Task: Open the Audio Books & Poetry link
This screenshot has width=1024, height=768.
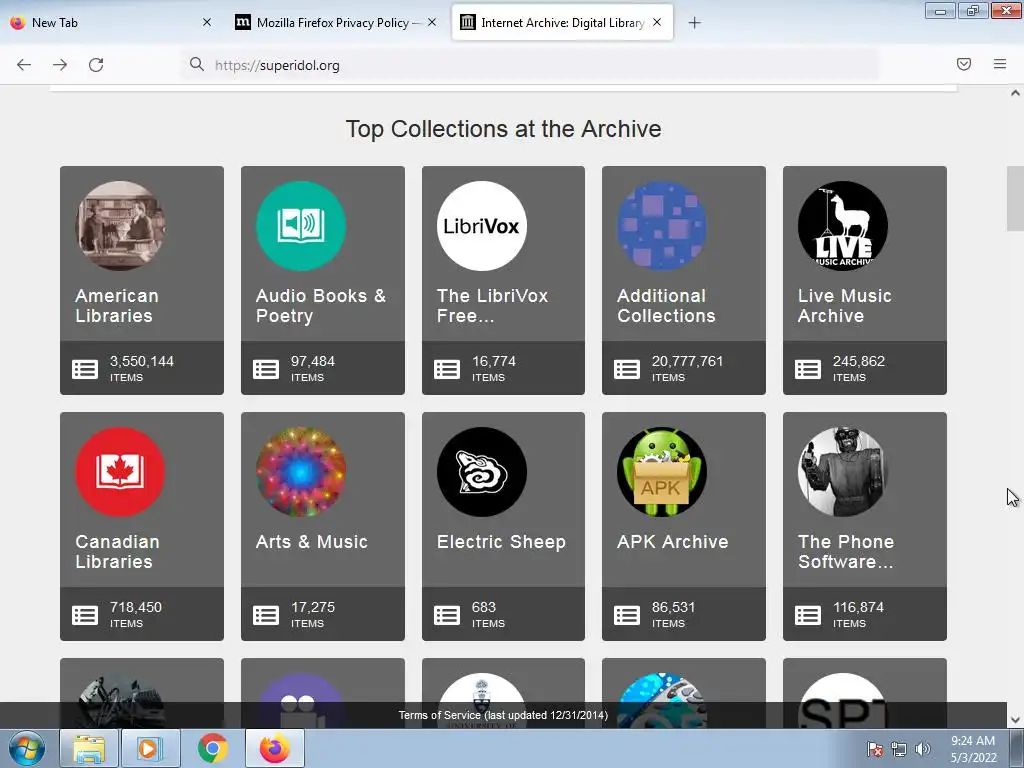Action: click(321, 306)
